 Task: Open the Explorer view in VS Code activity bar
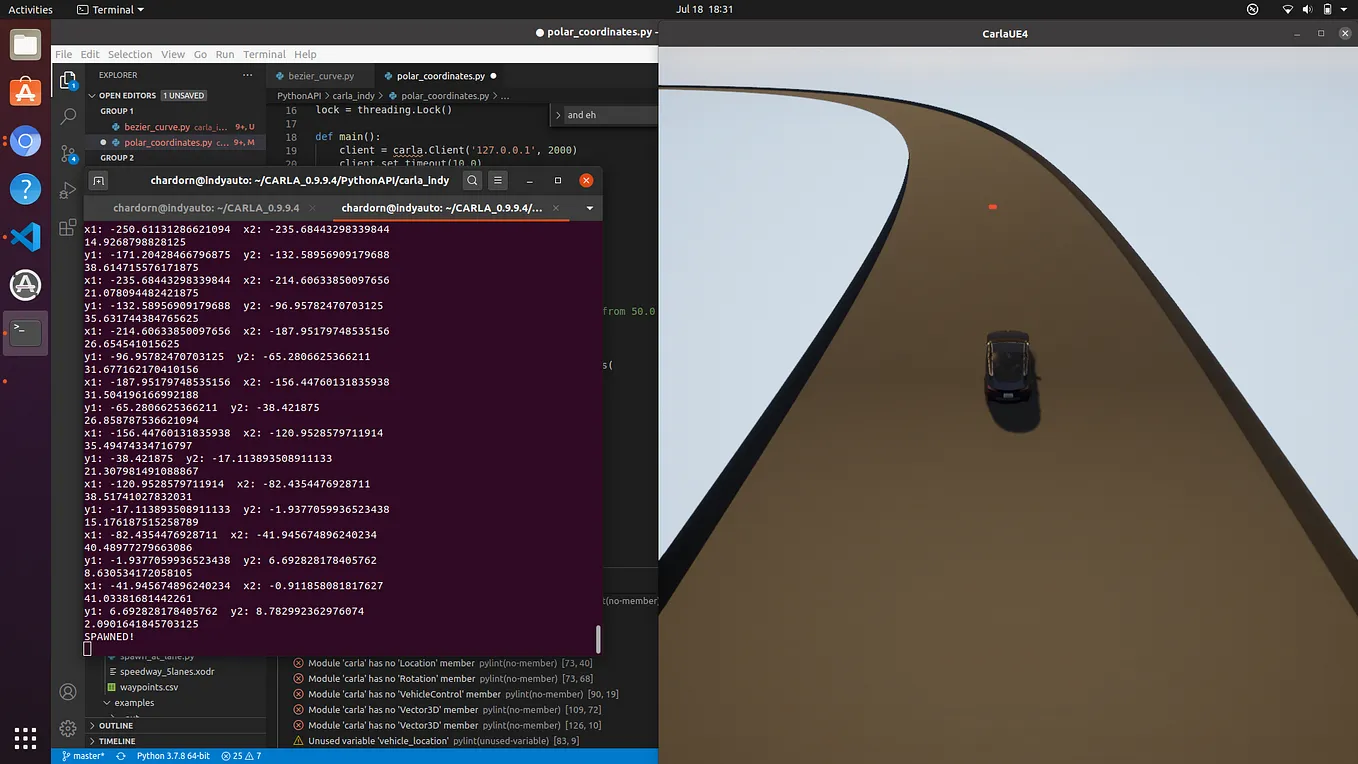[x=68, y=80]
